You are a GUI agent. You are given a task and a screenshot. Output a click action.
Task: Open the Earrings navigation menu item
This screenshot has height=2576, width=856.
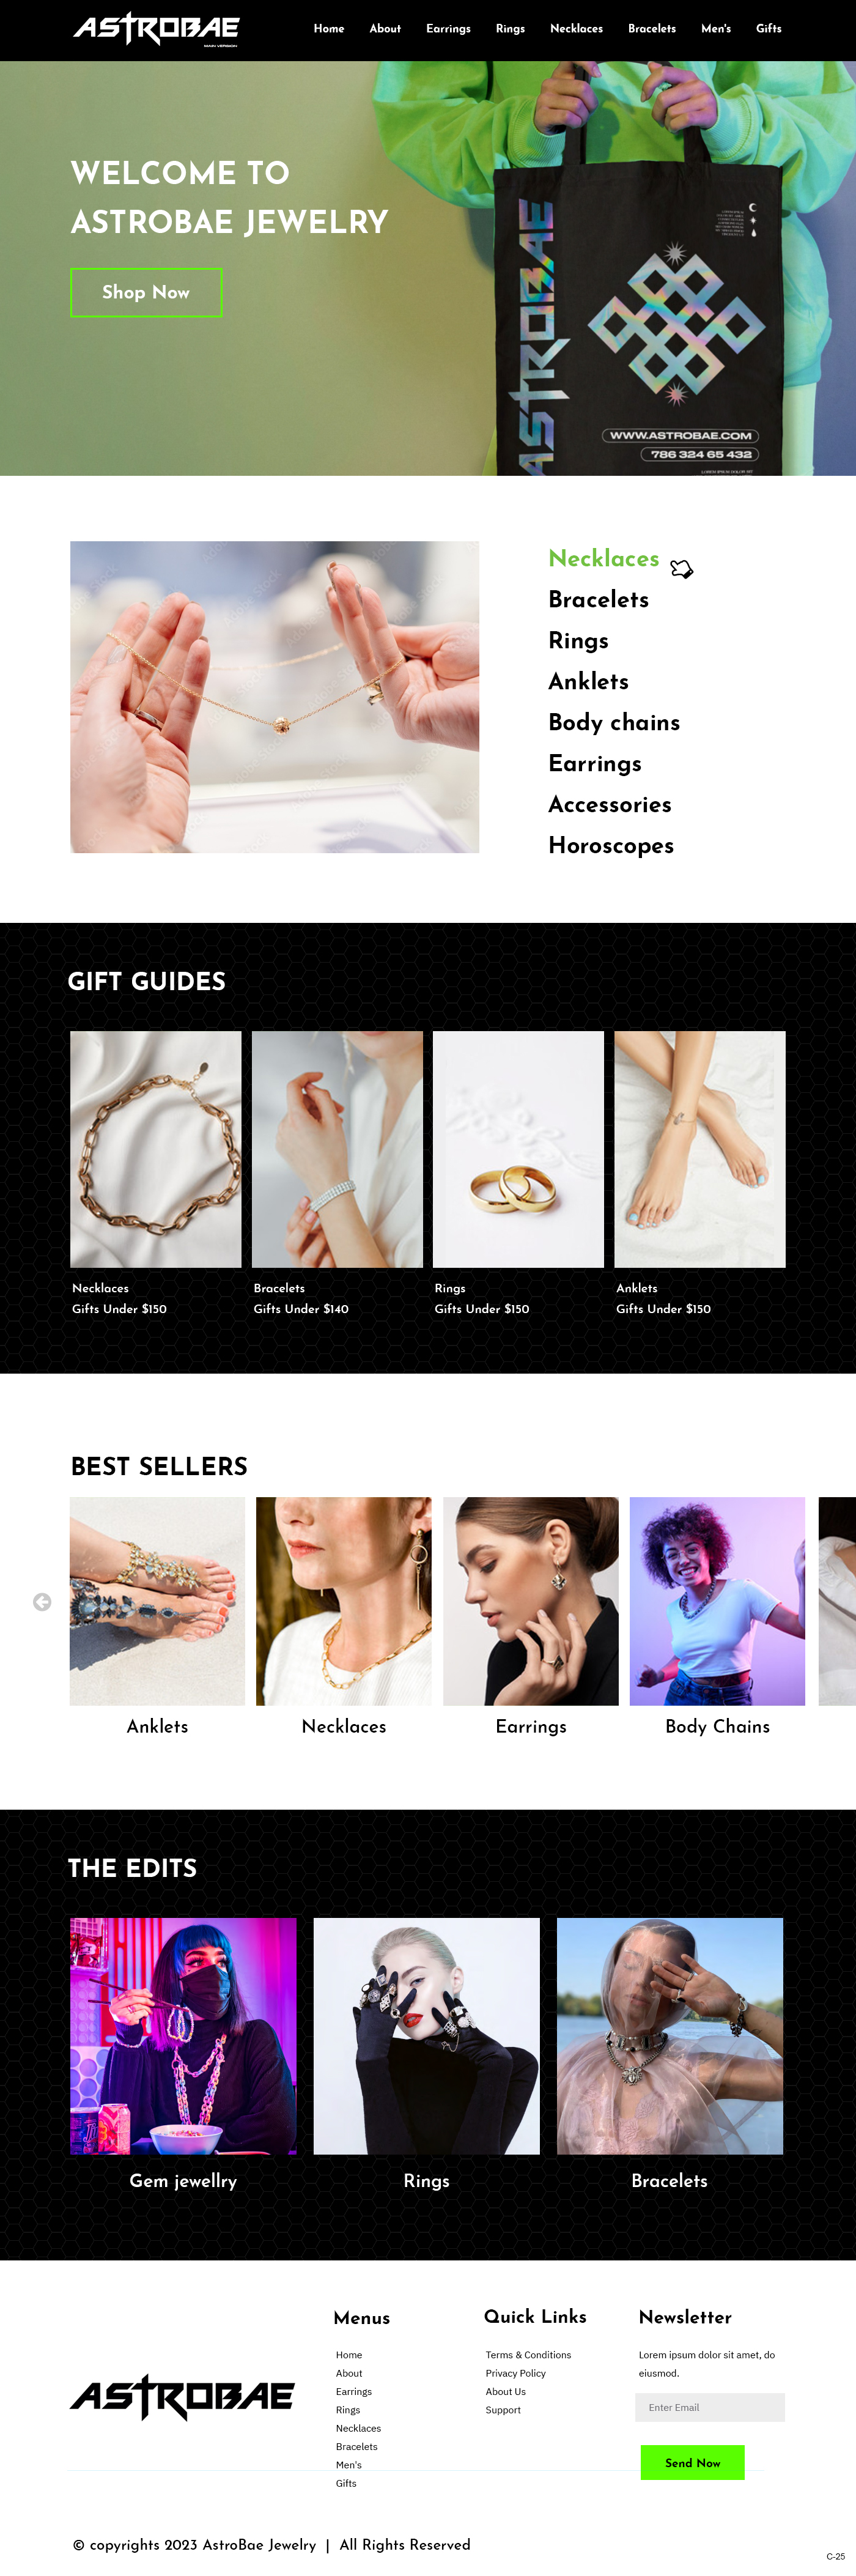tap(448, 29)
